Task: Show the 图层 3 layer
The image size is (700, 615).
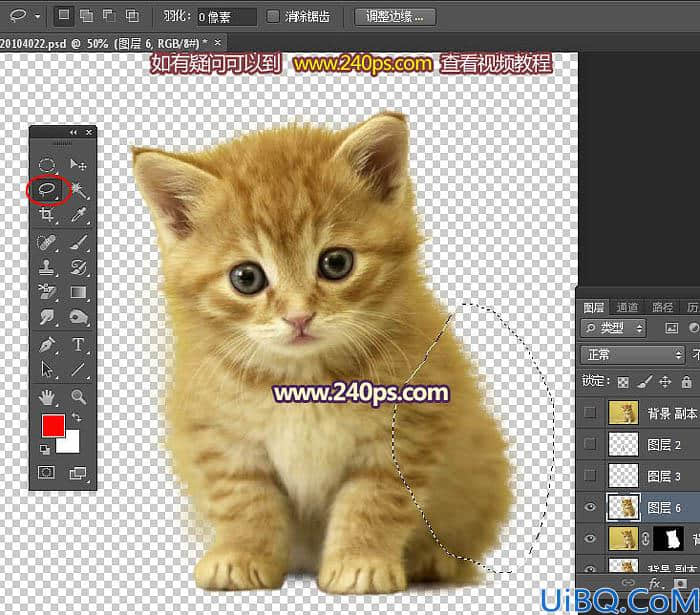Action: coord(590,475)
